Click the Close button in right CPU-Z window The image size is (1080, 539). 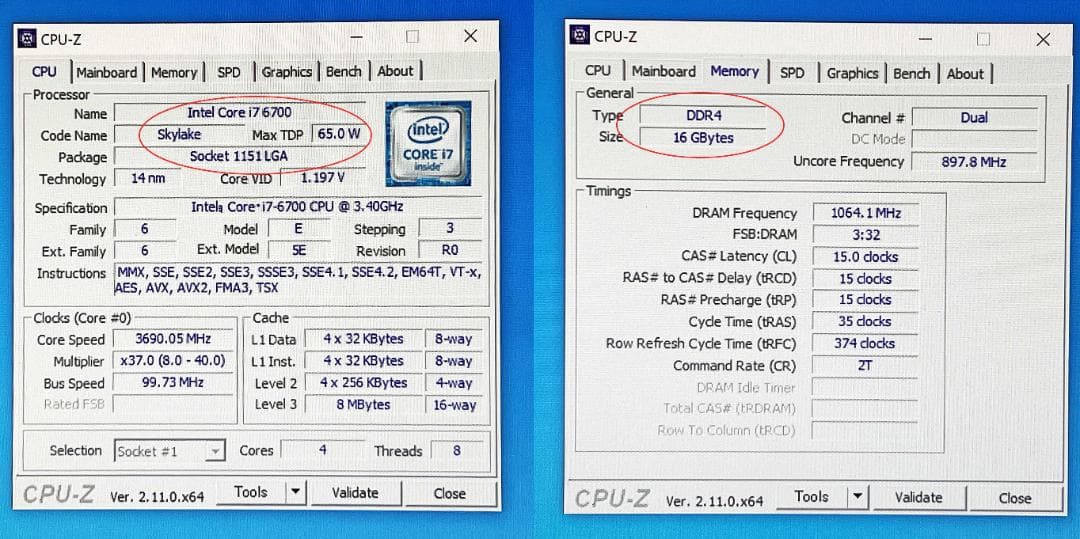(1015, 498)
